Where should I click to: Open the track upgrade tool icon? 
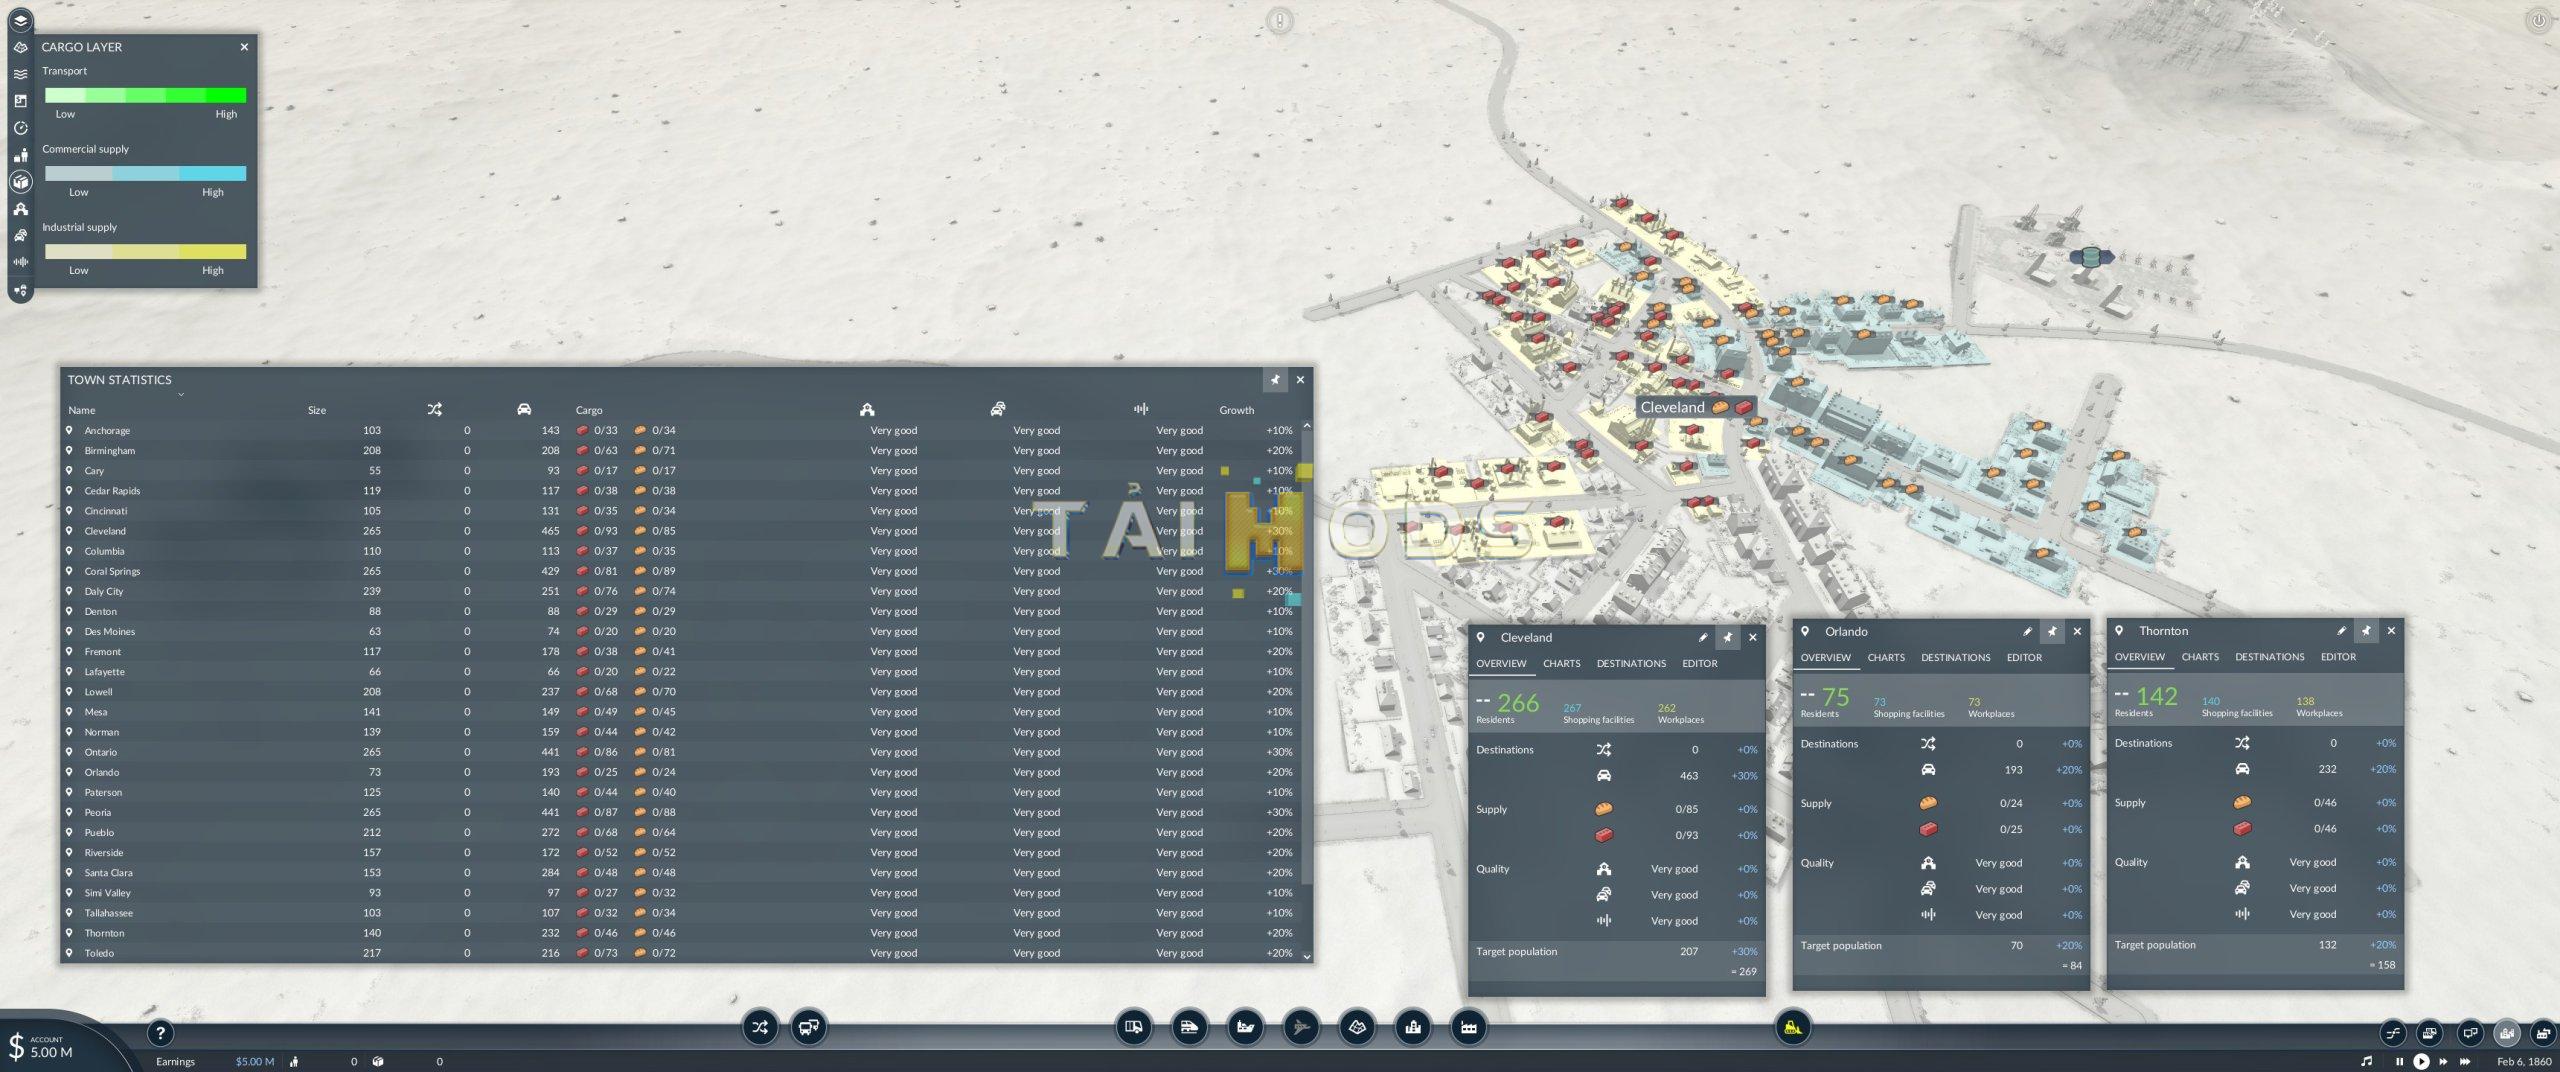[x=2392, y=1033]
